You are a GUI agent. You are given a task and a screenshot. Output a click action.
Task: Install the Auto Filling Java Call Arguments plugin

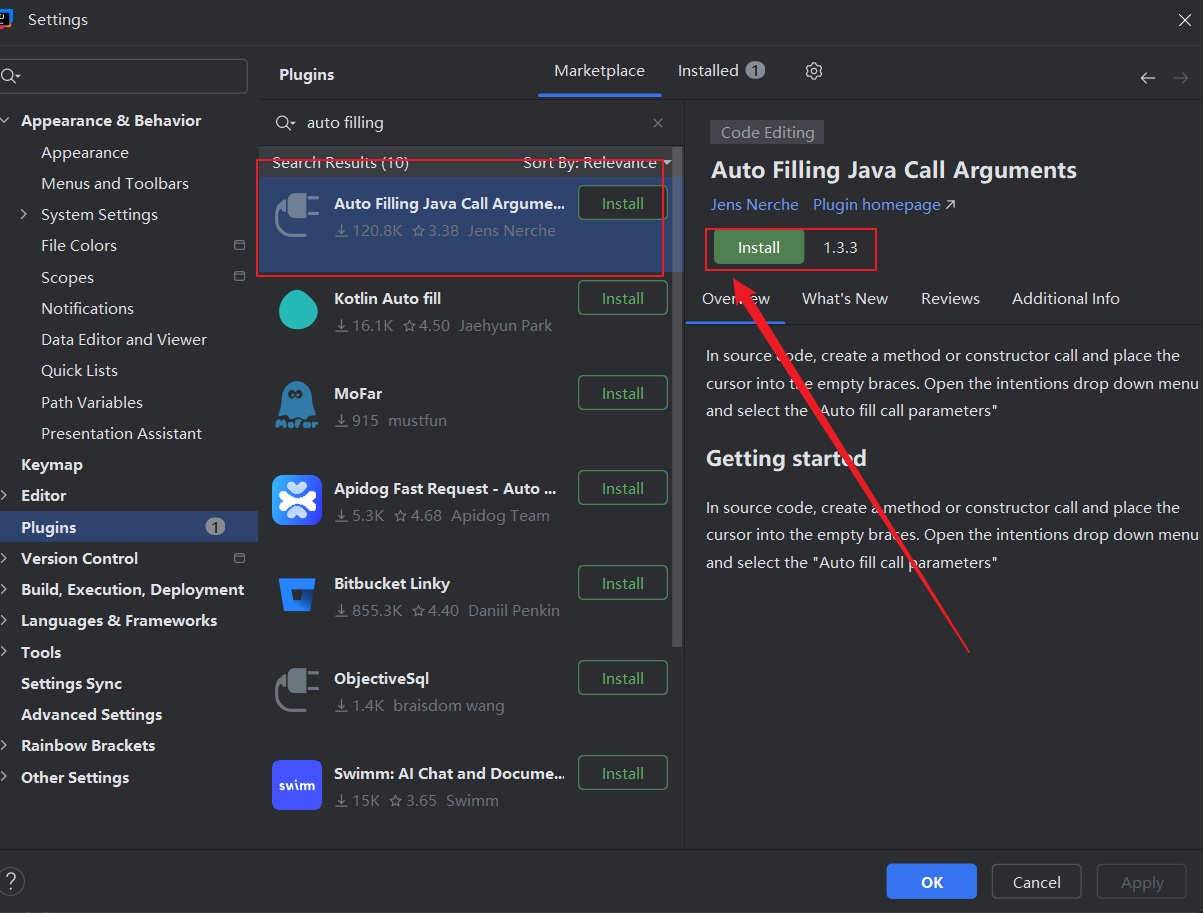pyautogui.click(x=758, y=248)
